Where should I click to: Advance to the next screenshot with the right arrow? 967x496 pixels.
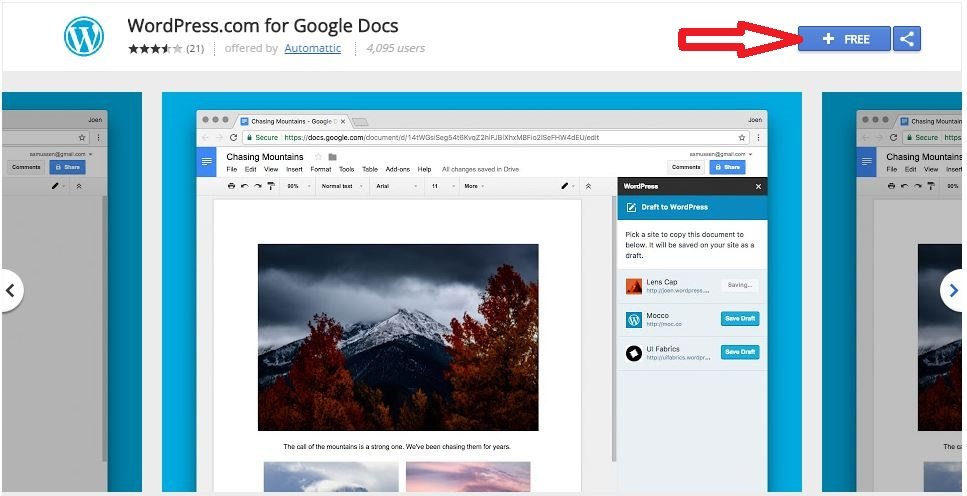pyautogui.click(x=953, y=290)
